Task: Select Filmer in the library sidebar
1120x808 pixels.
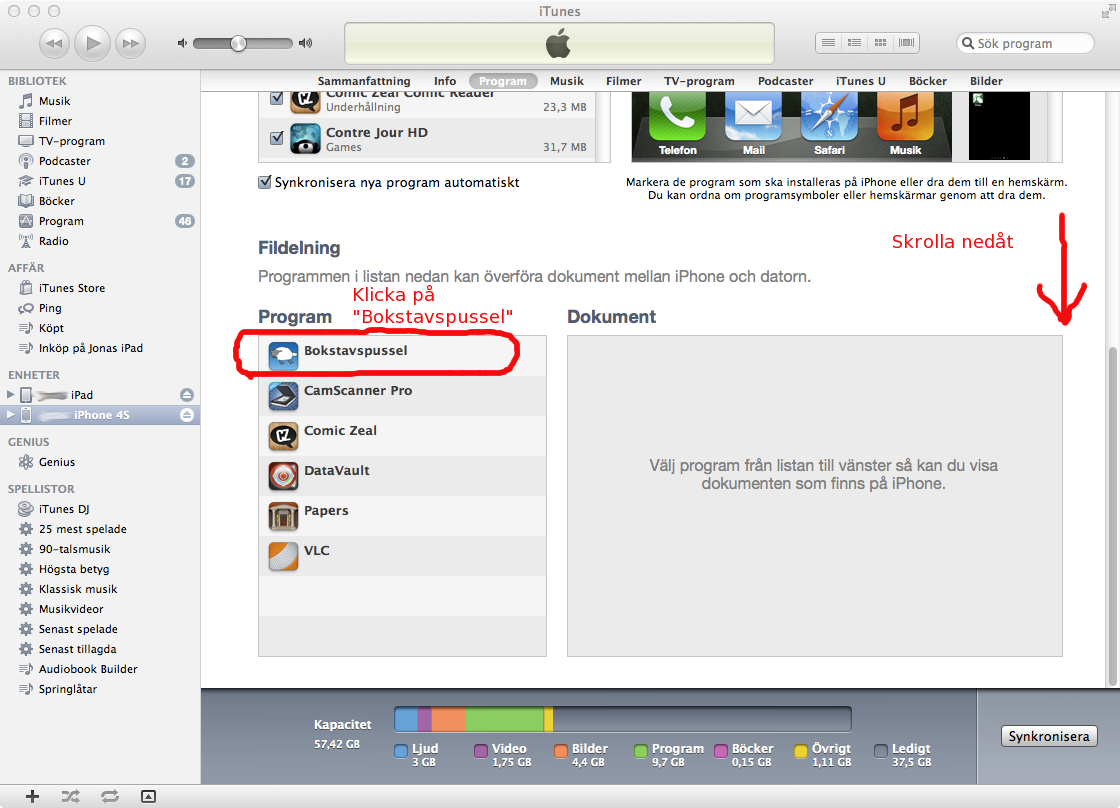Action: point(100,121)
